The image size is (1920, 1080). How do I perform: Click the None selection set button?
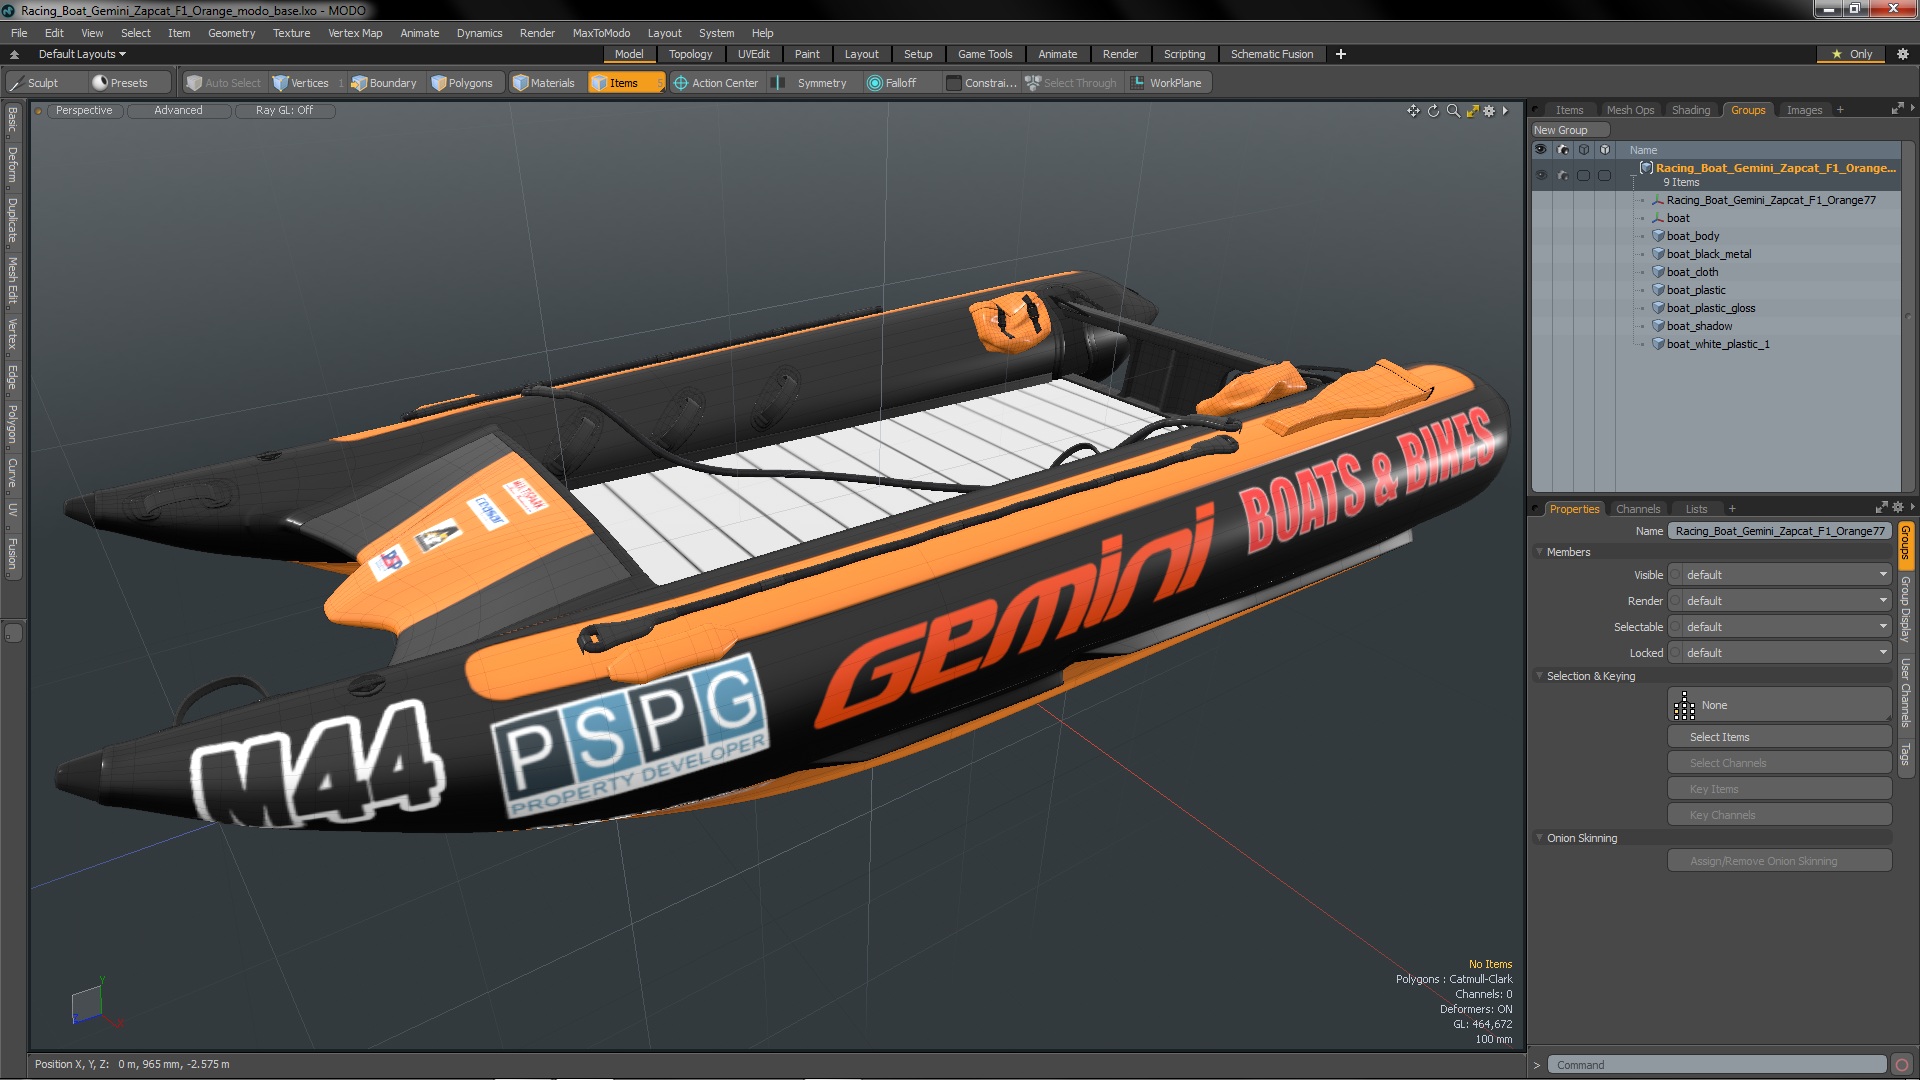(x=1779, y=705)
